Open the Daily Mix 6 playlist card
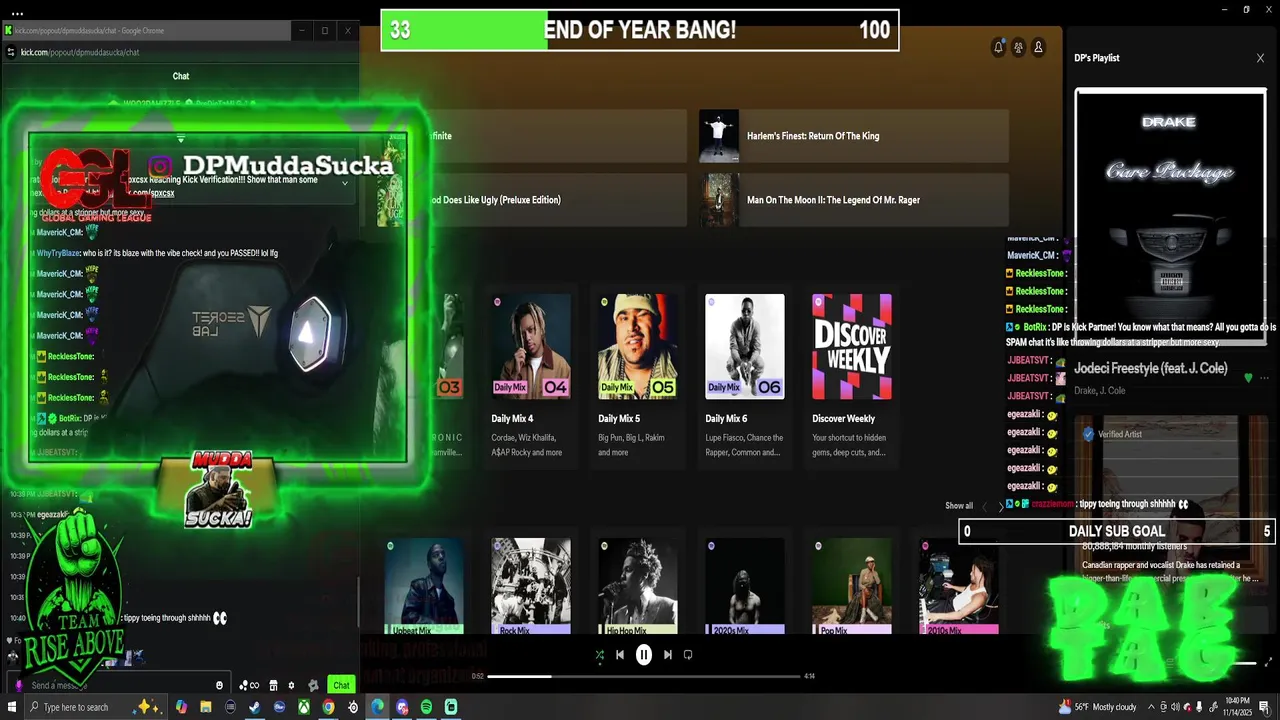This screenshot has width=1280, height=720. coord(745,377)
